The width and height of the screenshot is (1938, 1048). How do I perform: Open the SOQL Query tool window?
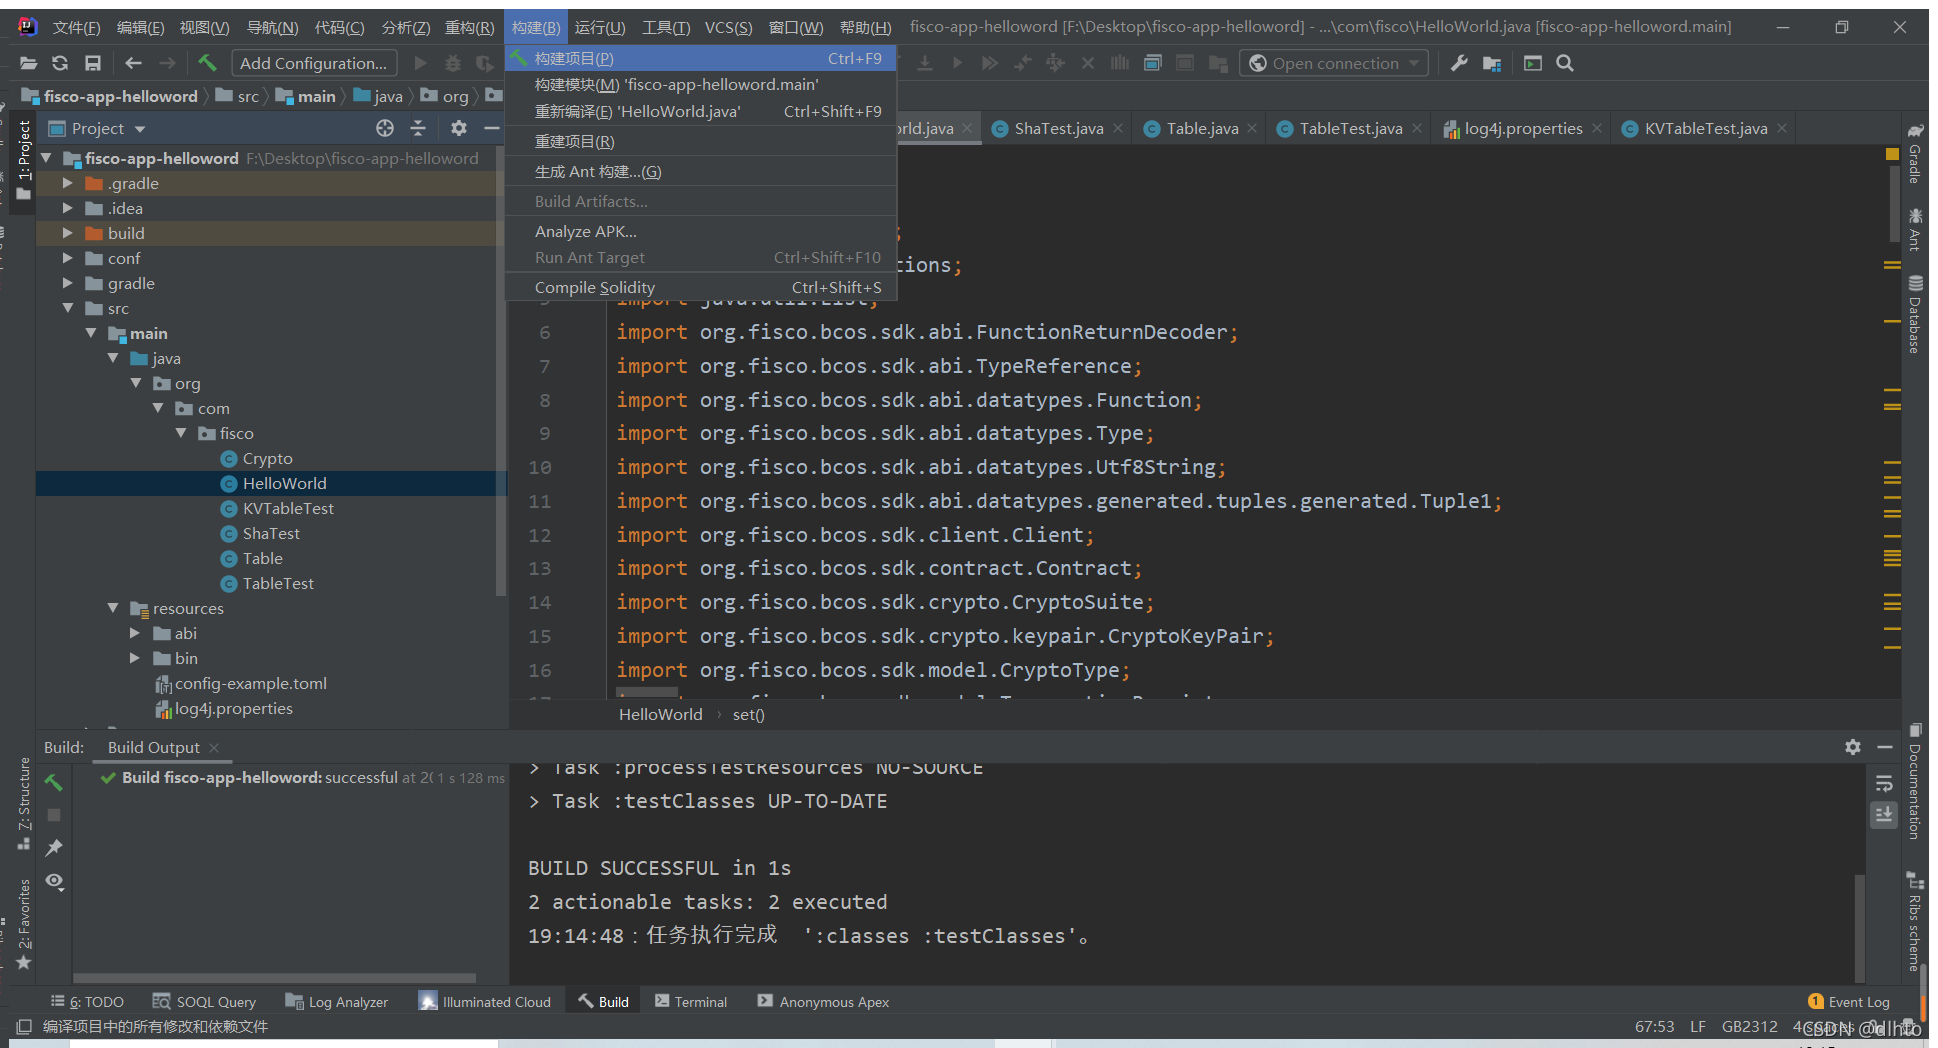[x=205, y=1002]
